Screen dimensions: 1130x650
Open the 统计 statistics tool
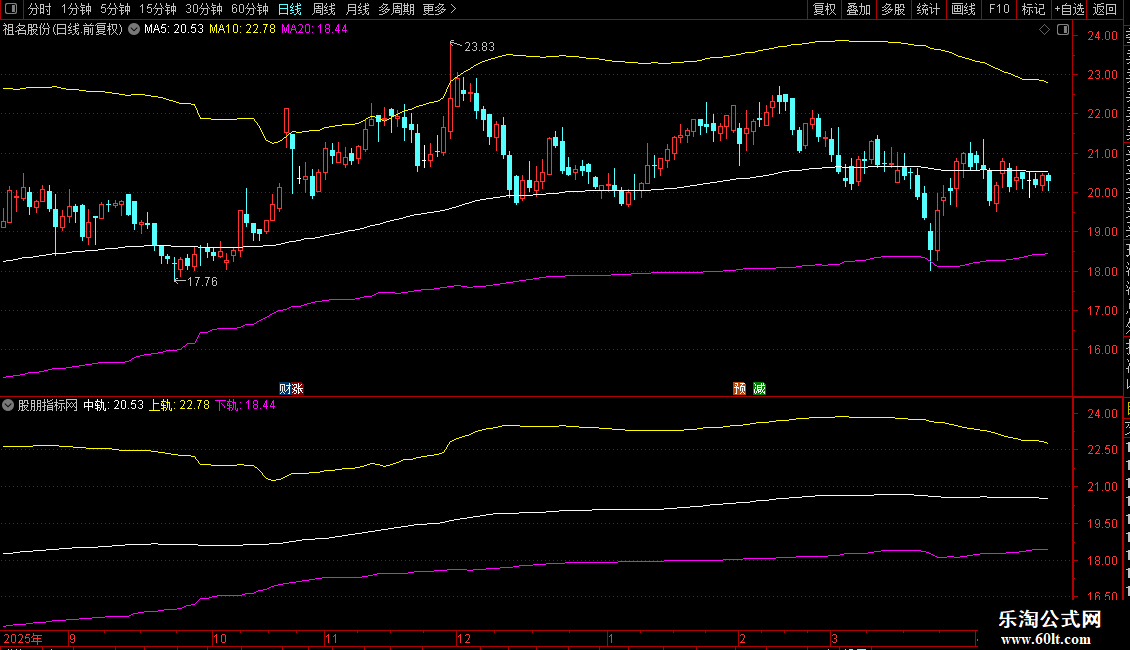928,9
